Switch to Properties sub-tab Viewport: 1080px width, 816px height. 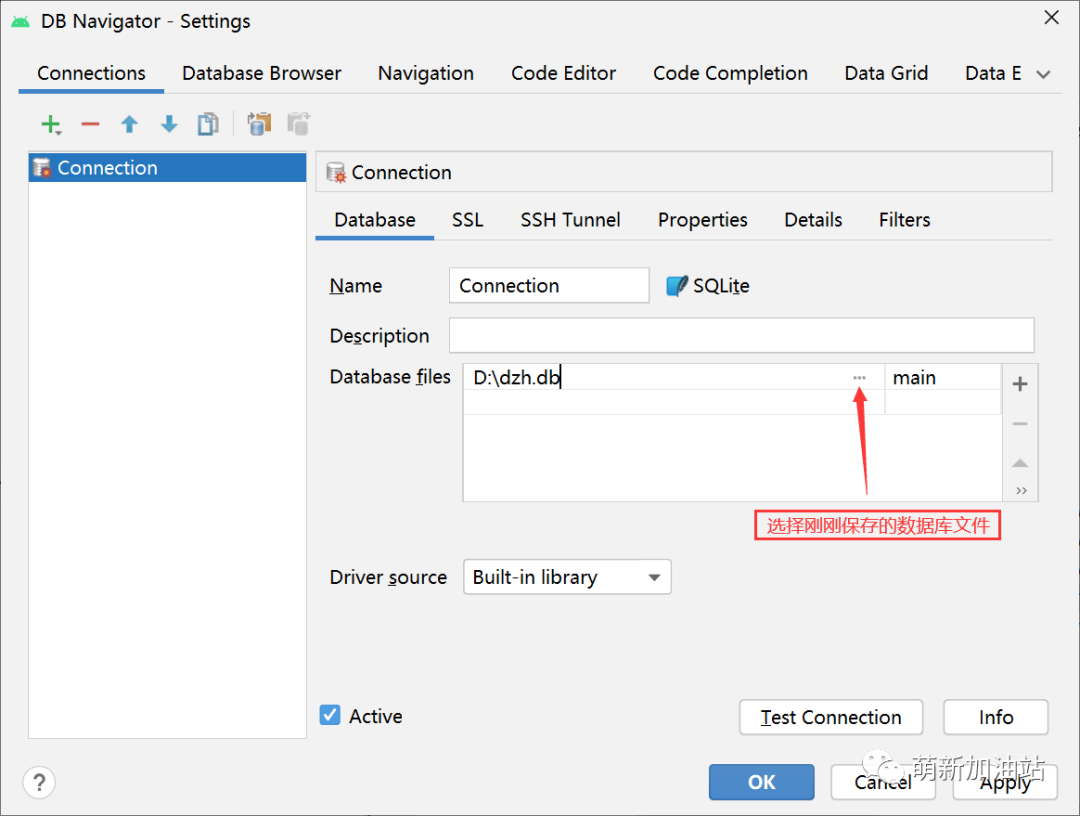[x=703, y=220]
